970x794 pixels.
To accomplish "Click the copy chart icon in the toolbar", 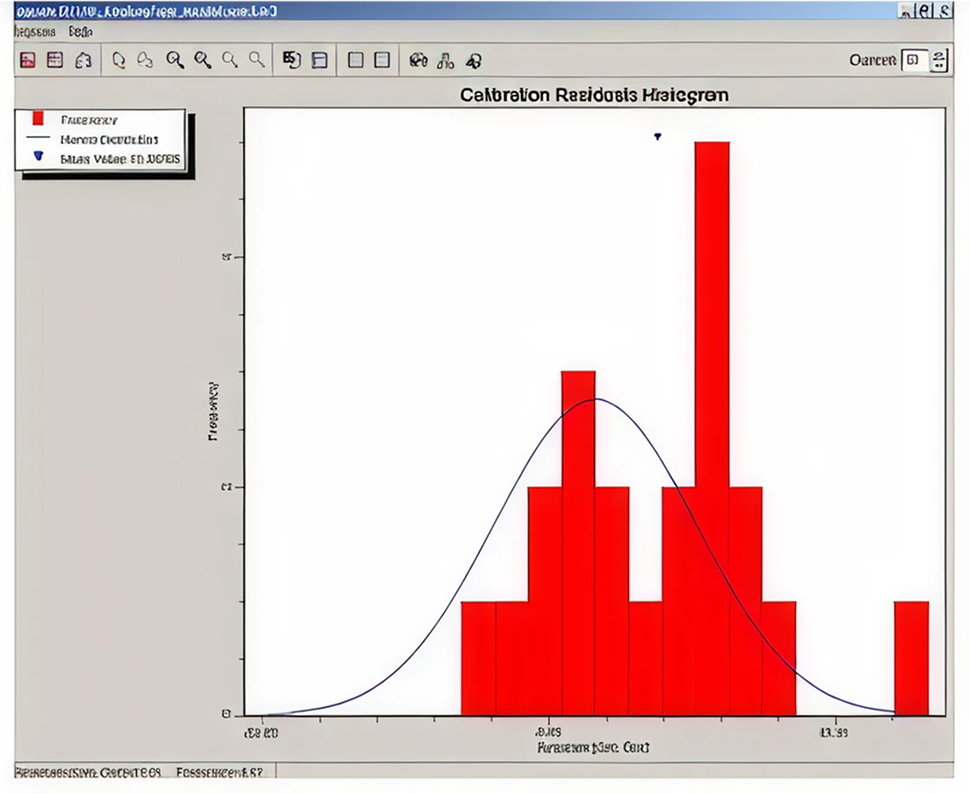I will tap(291, 60).
